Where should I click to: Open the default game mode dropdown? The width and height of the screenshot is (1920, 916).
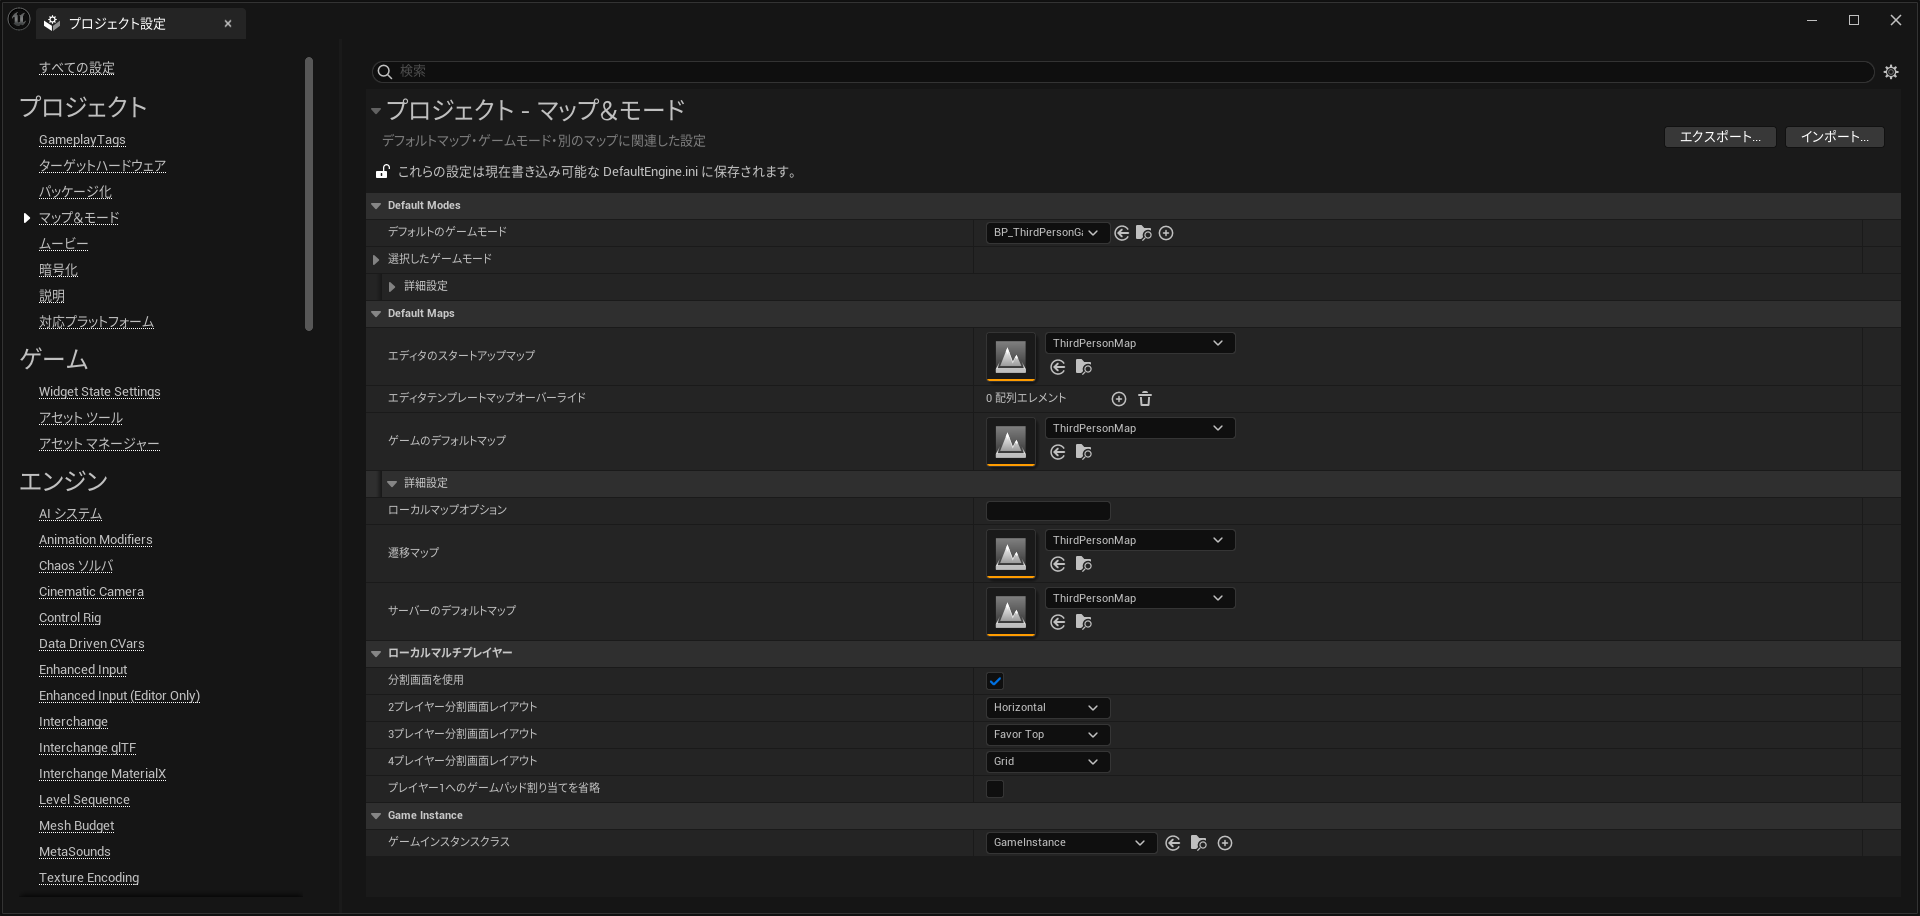(1046, 233)
